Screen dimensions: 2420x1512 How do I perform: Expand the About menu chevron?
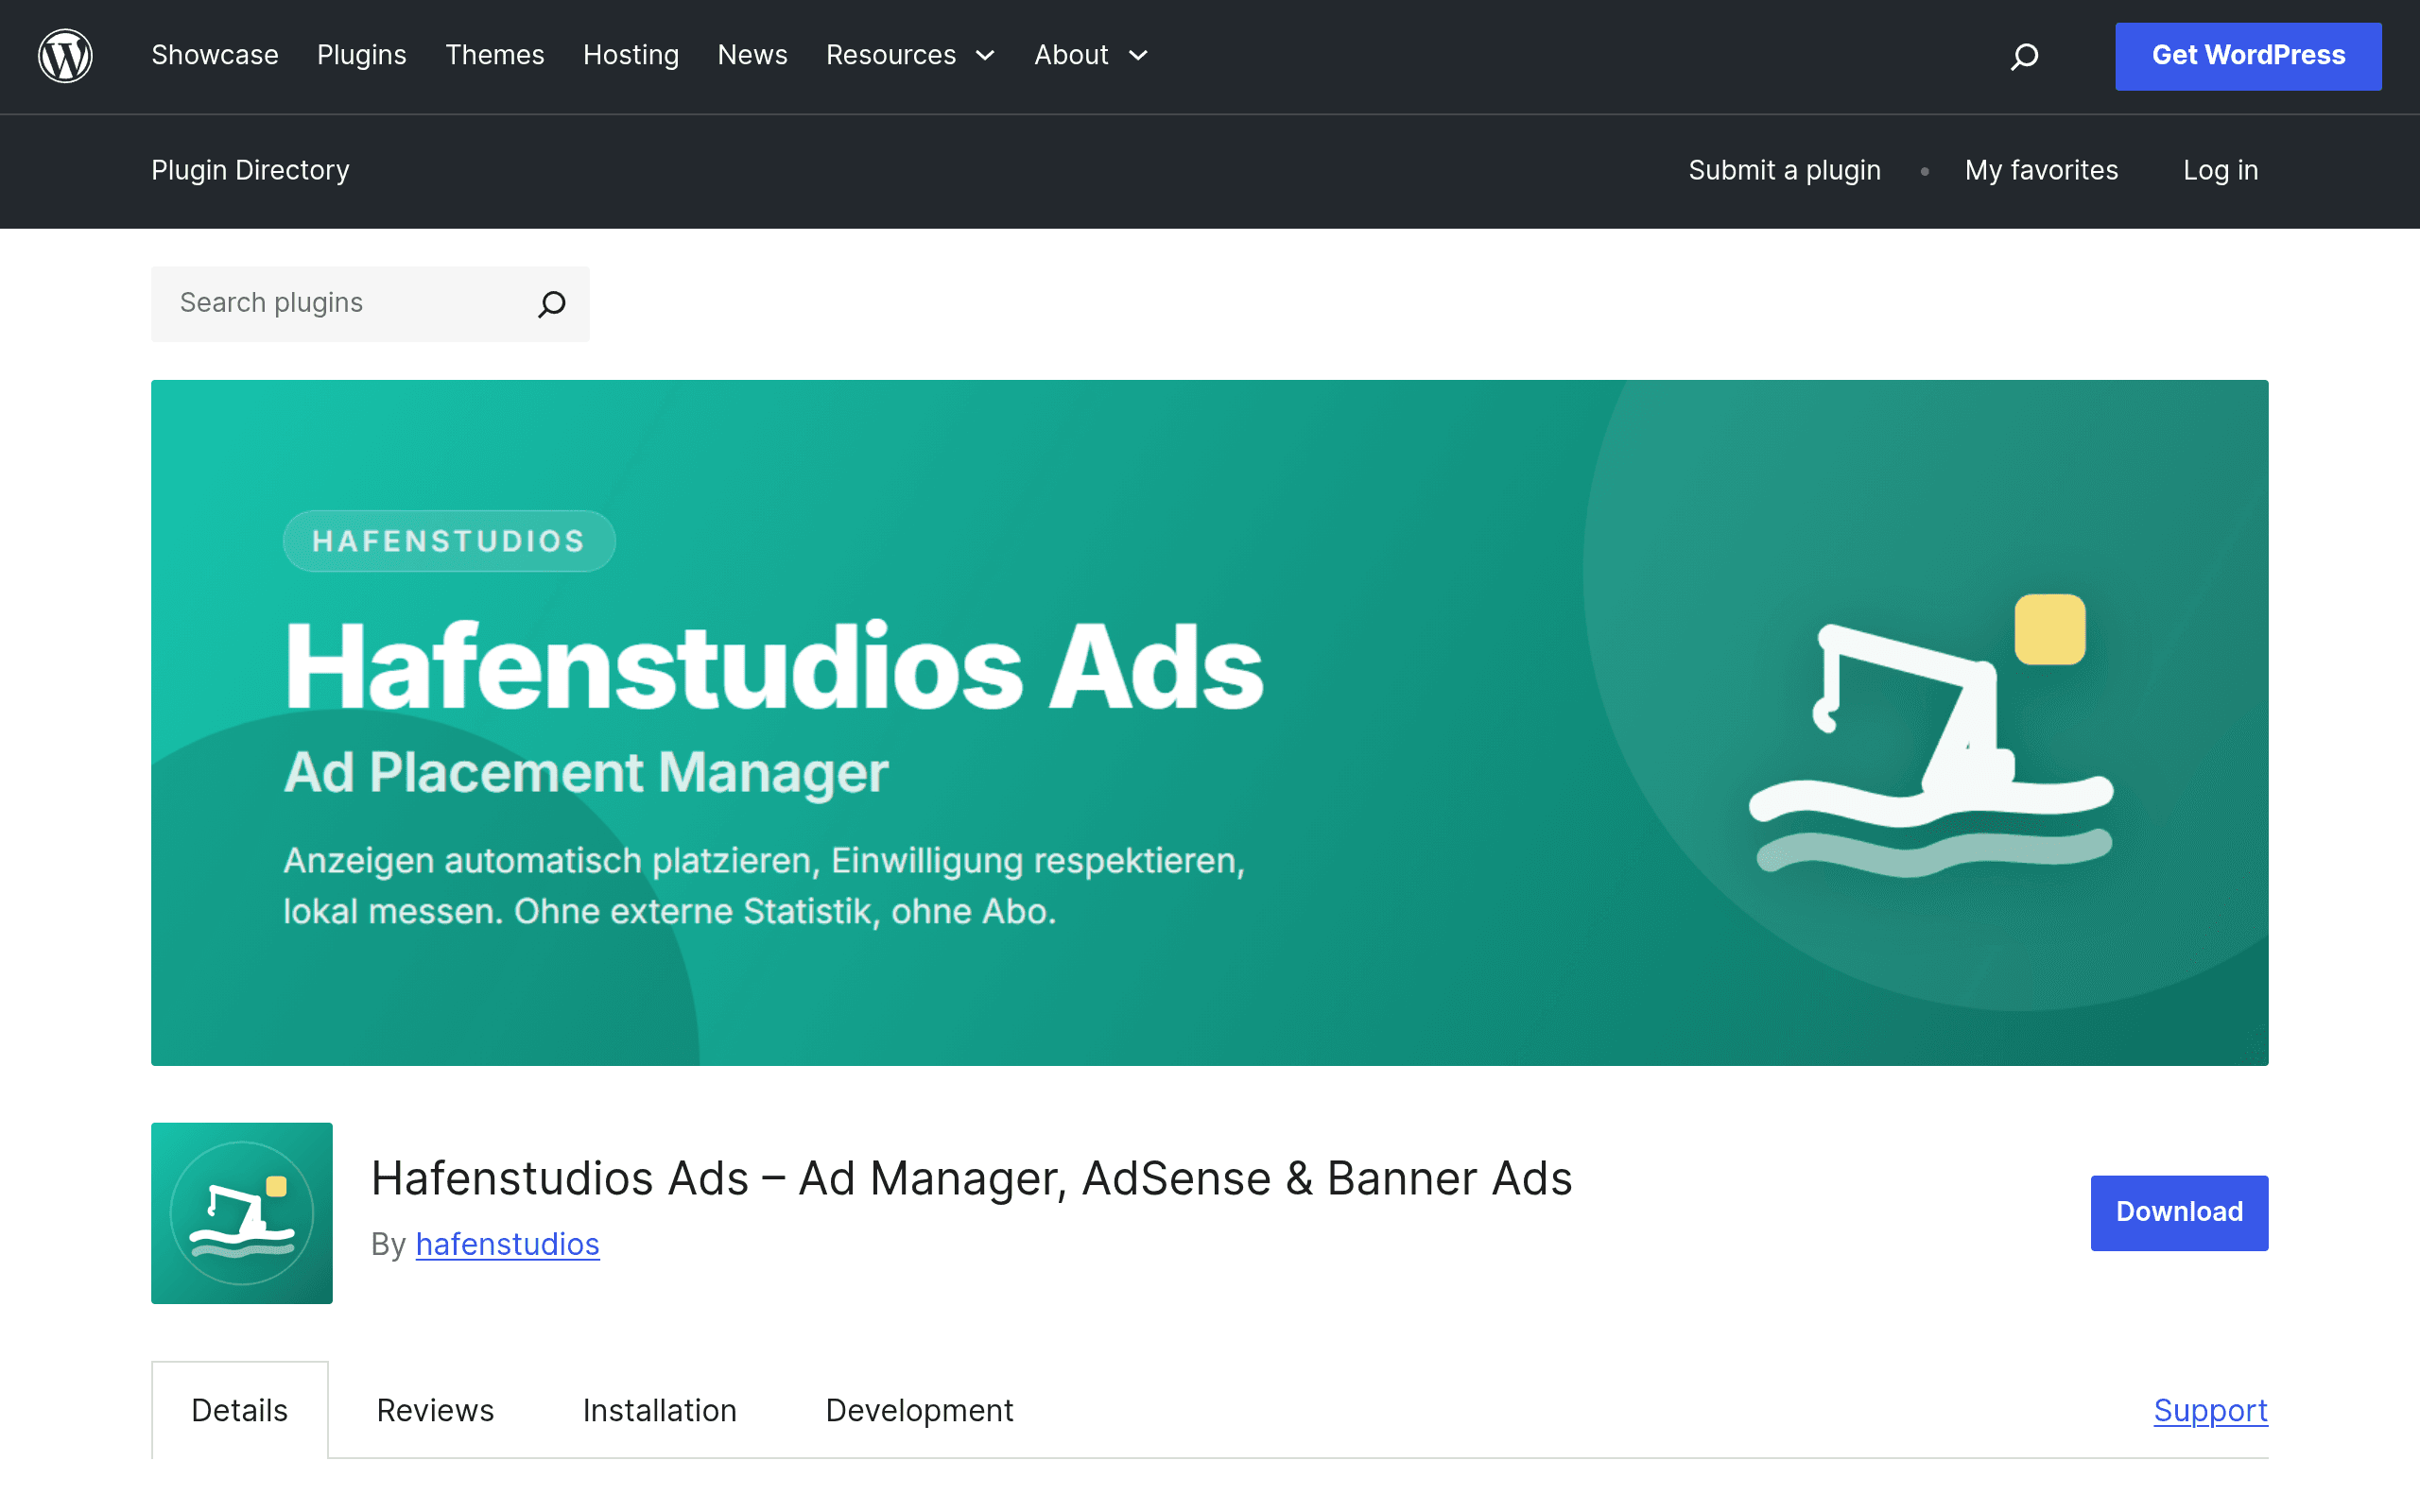click(1138, 56)
